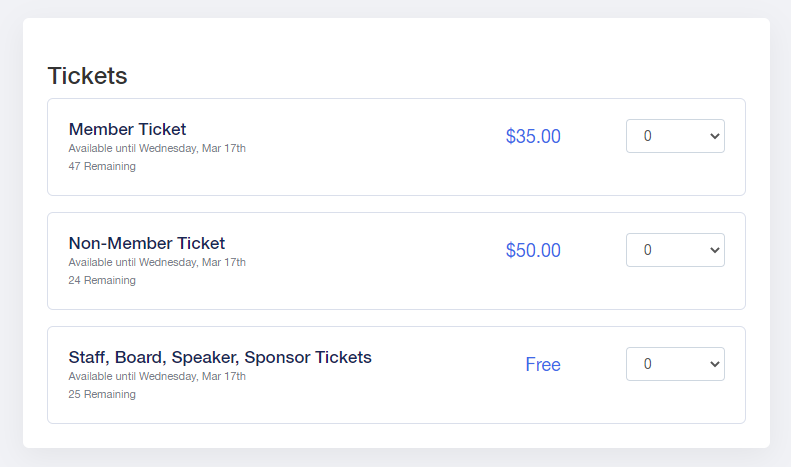Click the Staff, Board, Speaker, Sponsor Tickets title
Viewport: 791px width, 467px height.
pos(220,357)
